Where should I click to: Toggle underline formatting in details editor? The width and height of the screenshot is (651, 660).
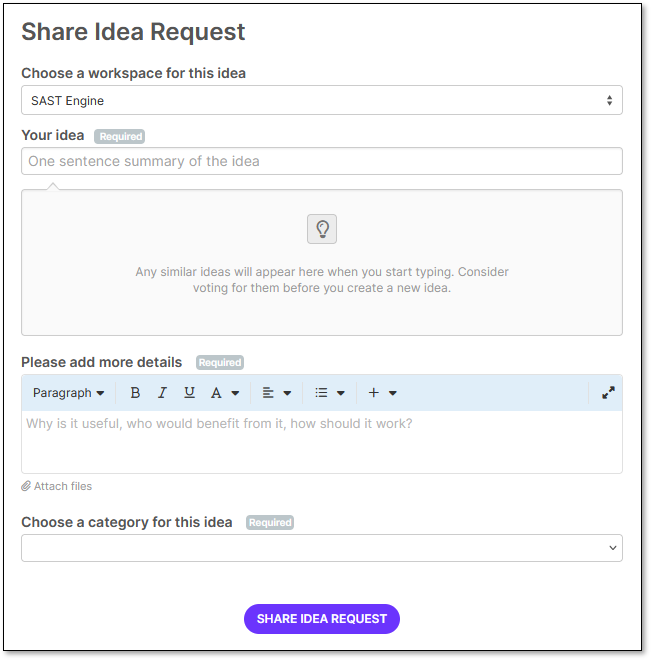click(x=189, y=393)
